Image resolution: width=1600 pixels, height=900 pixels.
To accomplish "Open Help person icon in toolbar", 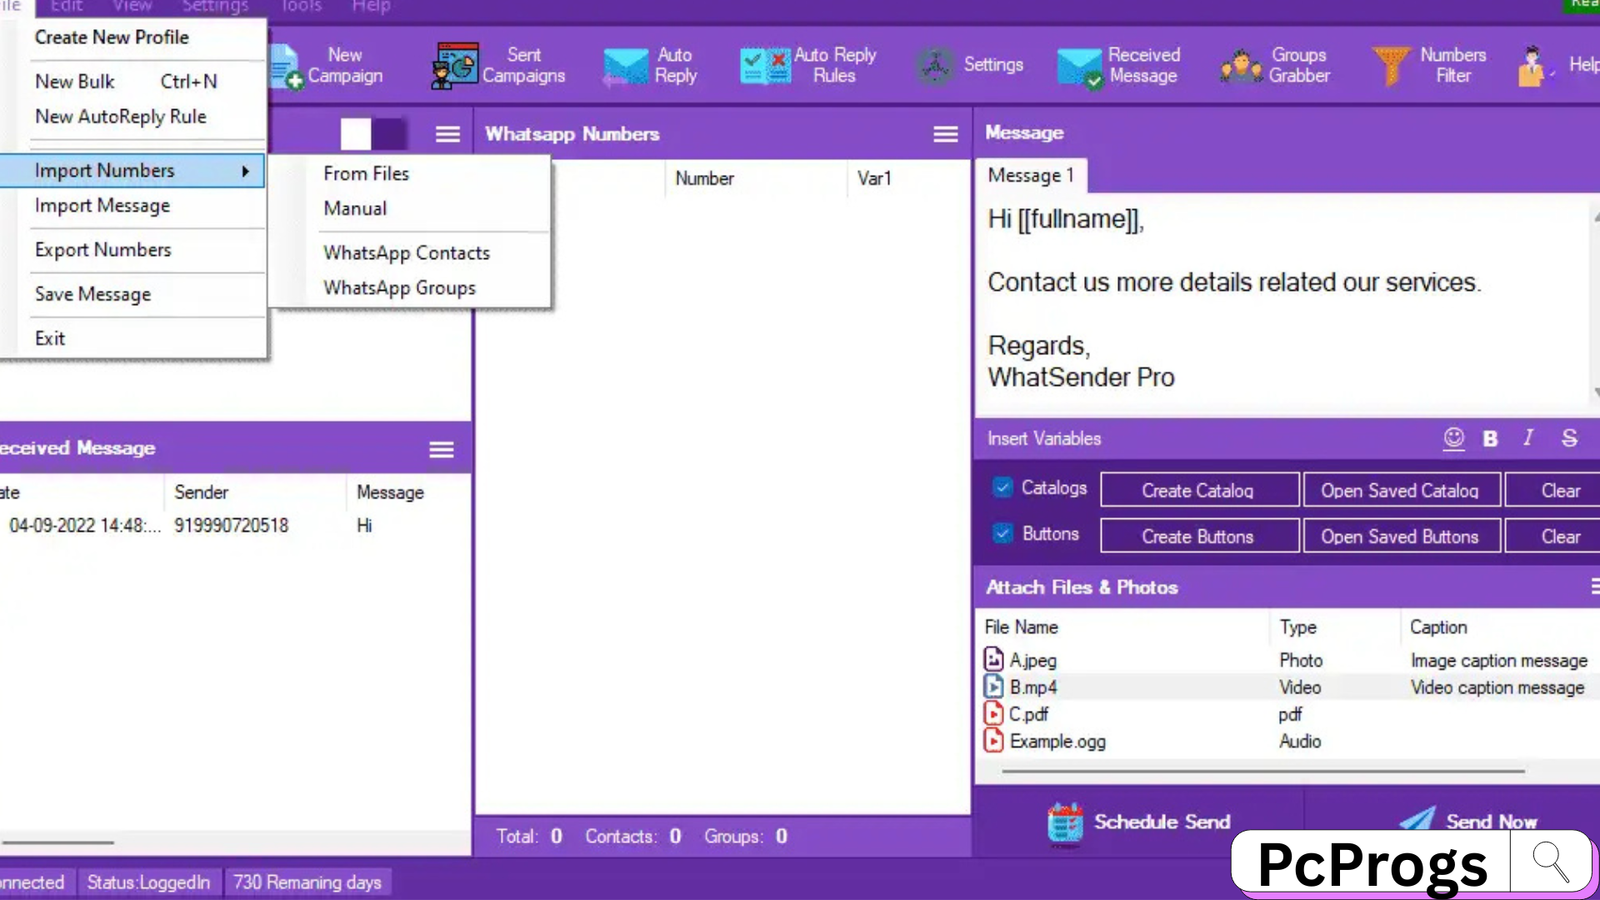I will pos(1533,66).
